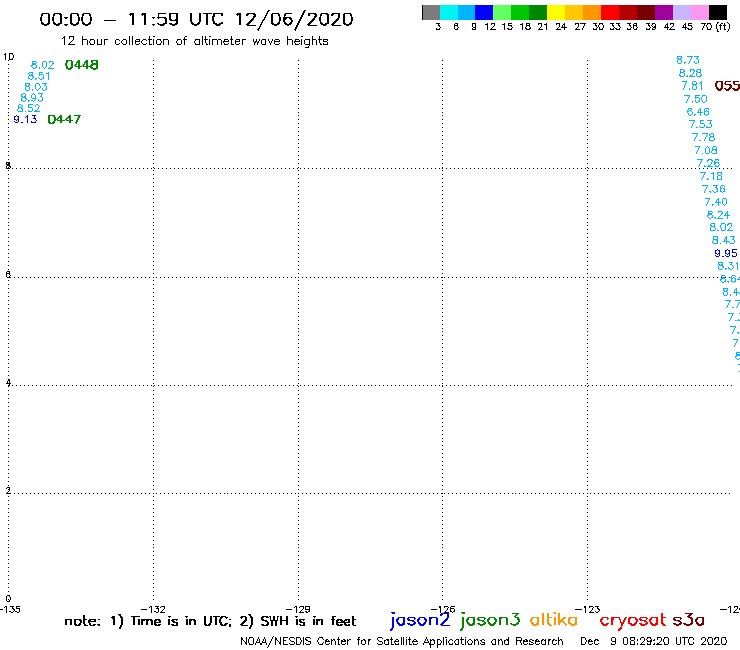Click the jason2 satellite legend label
The height and width of the screenshot is (650, 740).
pyautogui.click(x=420, y=620)
